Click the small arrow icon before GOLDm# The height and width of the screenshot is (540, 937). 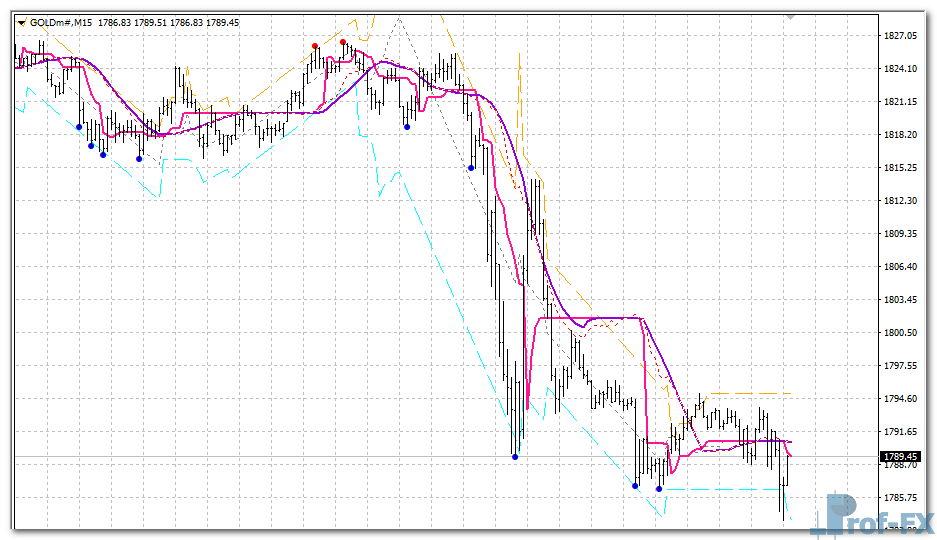tap(21, 22)
